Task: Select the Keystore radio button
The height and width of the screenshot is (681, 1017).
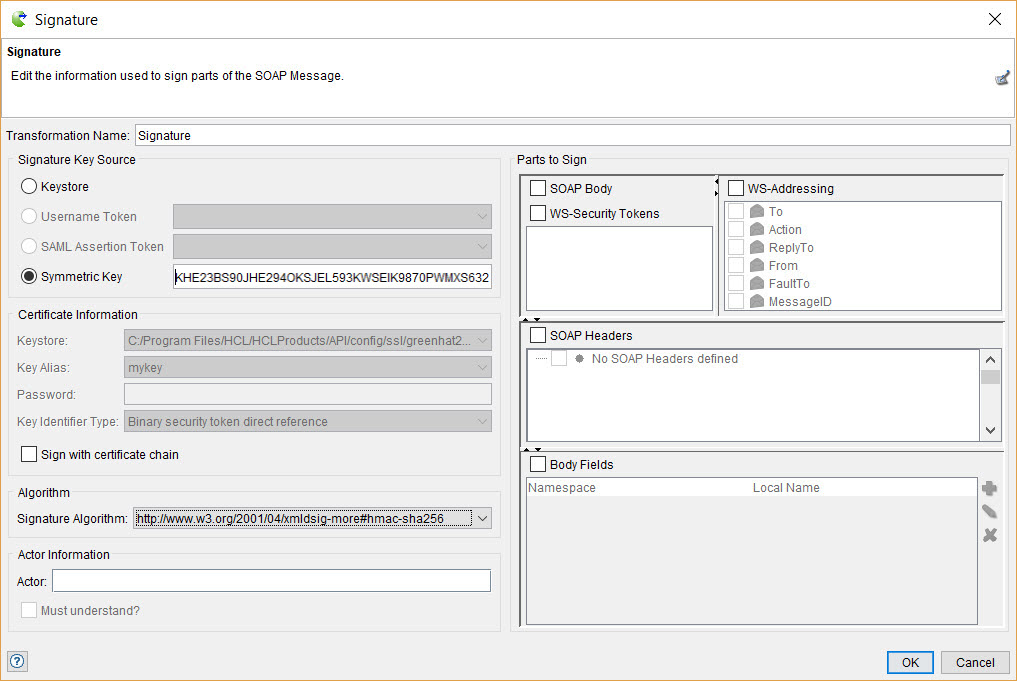Action: coord(29,187)
